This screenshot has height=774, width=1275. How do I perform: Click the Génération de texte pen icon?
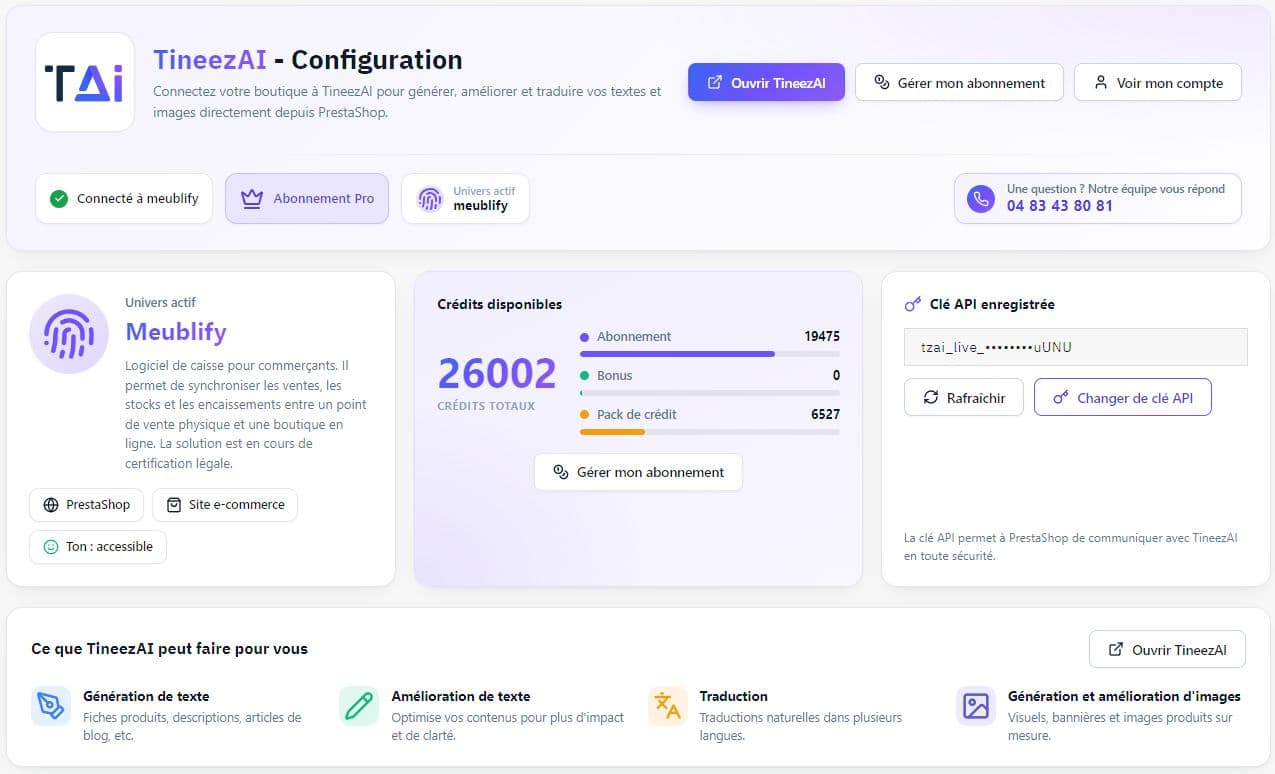[x=51, y=706]
